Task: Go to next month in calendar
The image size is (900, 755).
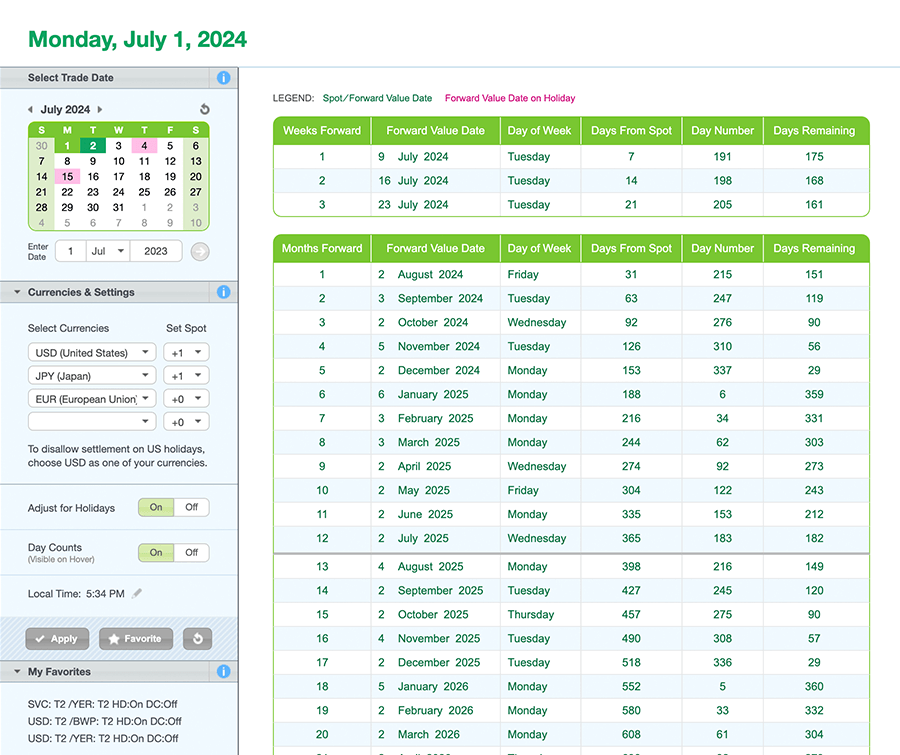Action: pyautogui.click(x=100, y=109)
